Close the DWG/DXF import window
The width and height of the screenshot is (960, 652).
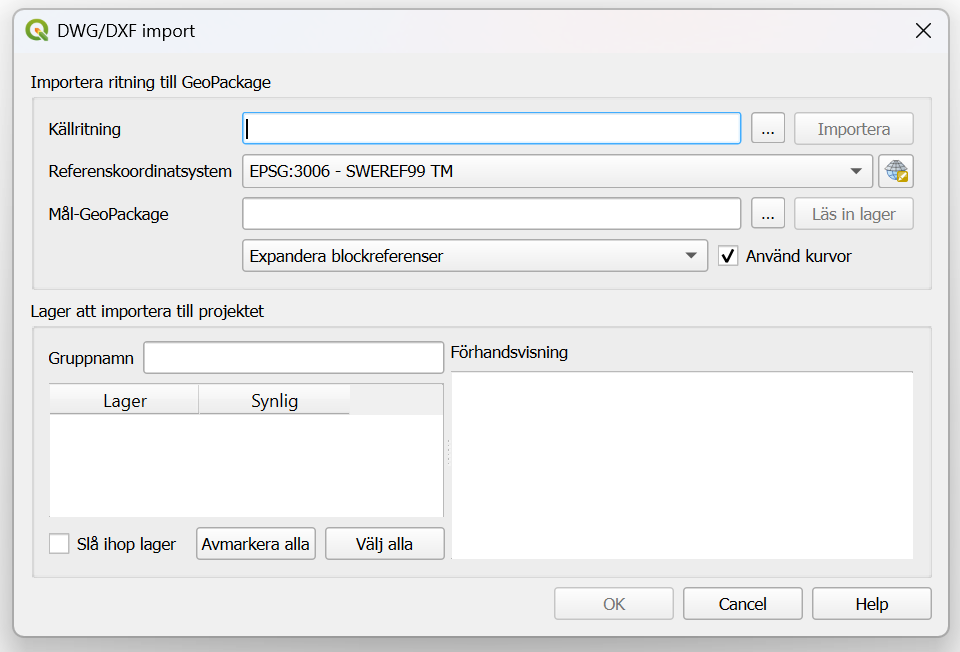click(x=923, y=31)
